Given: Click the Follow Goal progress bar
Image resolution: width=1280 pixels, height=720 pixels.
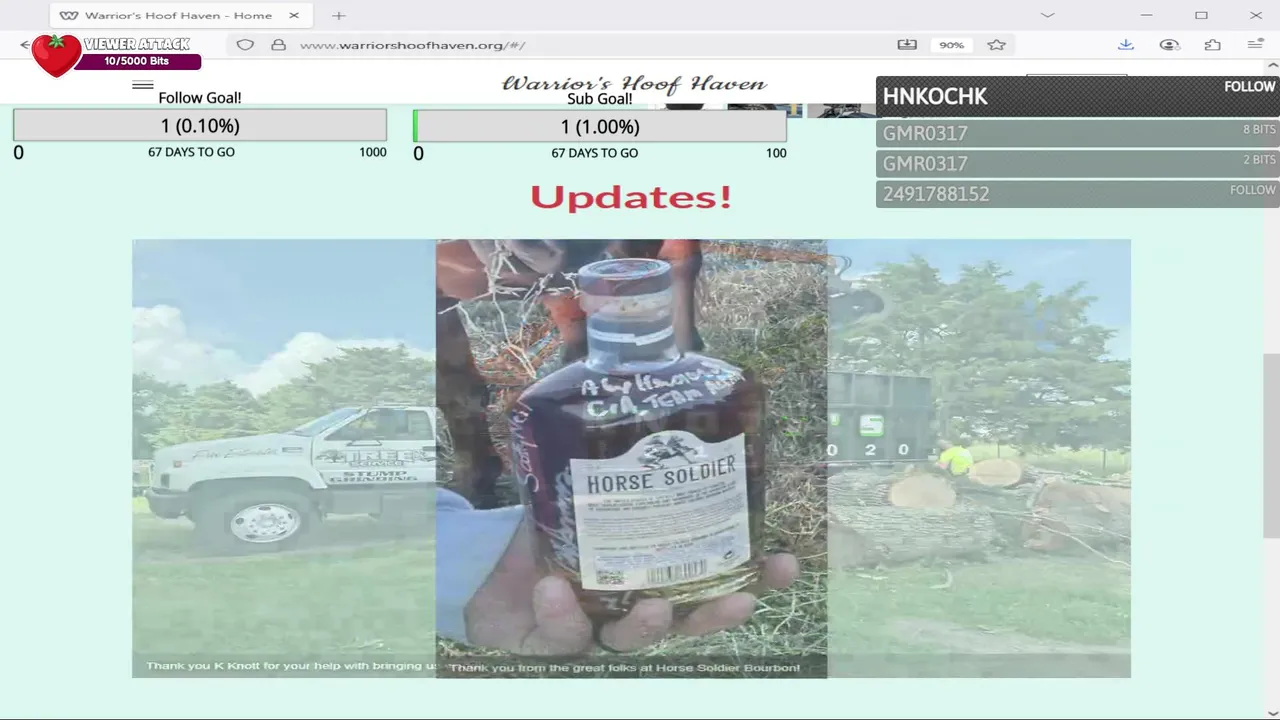Looking at the screenshot, I should (200, 126).
